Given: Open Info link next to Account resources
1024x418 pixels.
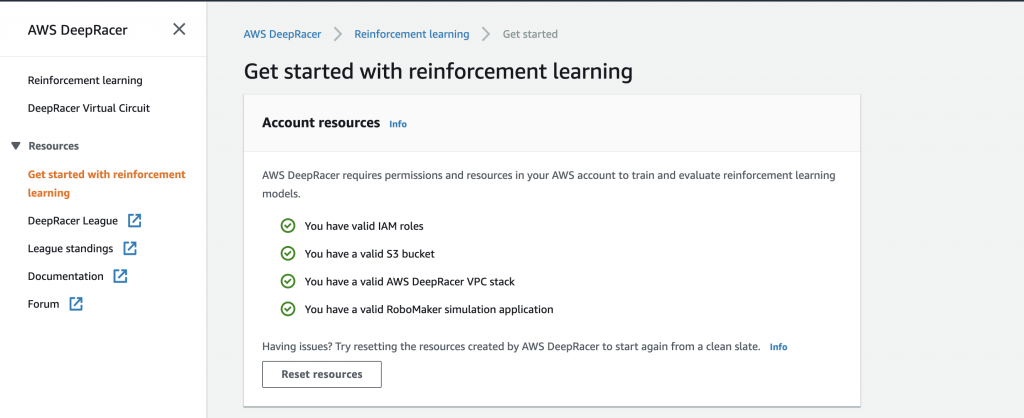Looking at the screenshot, I should pos(398,123).
